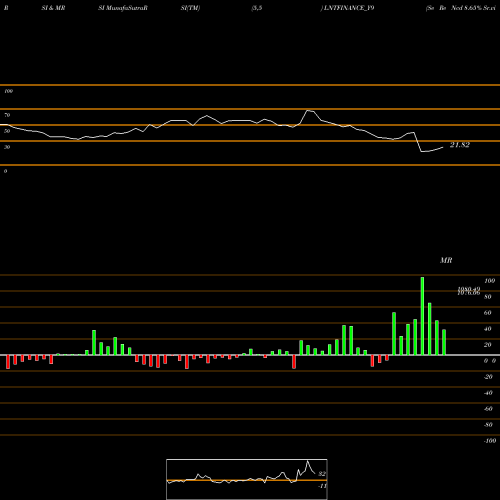The width and height of the screenshot is (500, 500).
Task: Click the '-60' MR axis label
Action: coord(488,409)
